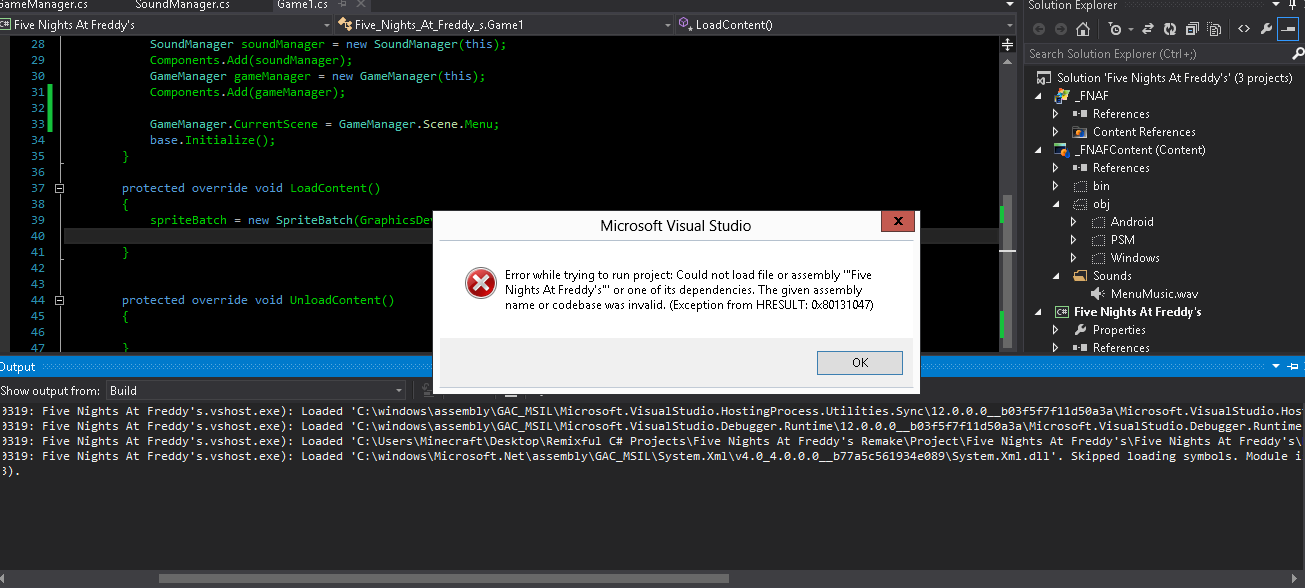Expand the bin folder
1305x588 pixels.
click(1056, 186)
